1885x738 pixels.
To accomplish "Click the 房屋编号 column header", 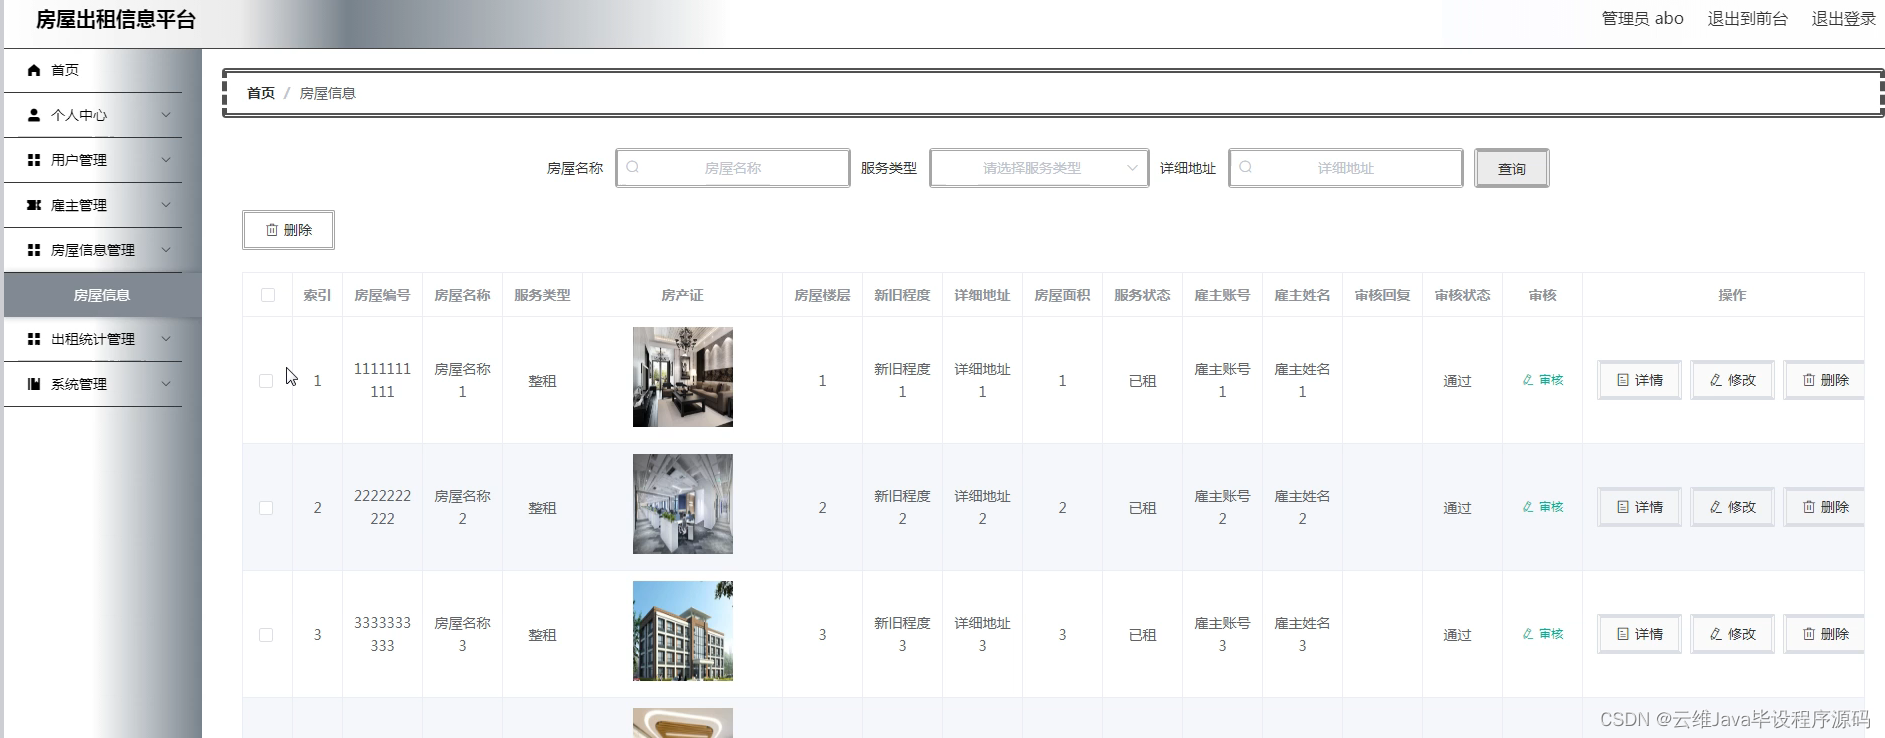I will [382, 295].
